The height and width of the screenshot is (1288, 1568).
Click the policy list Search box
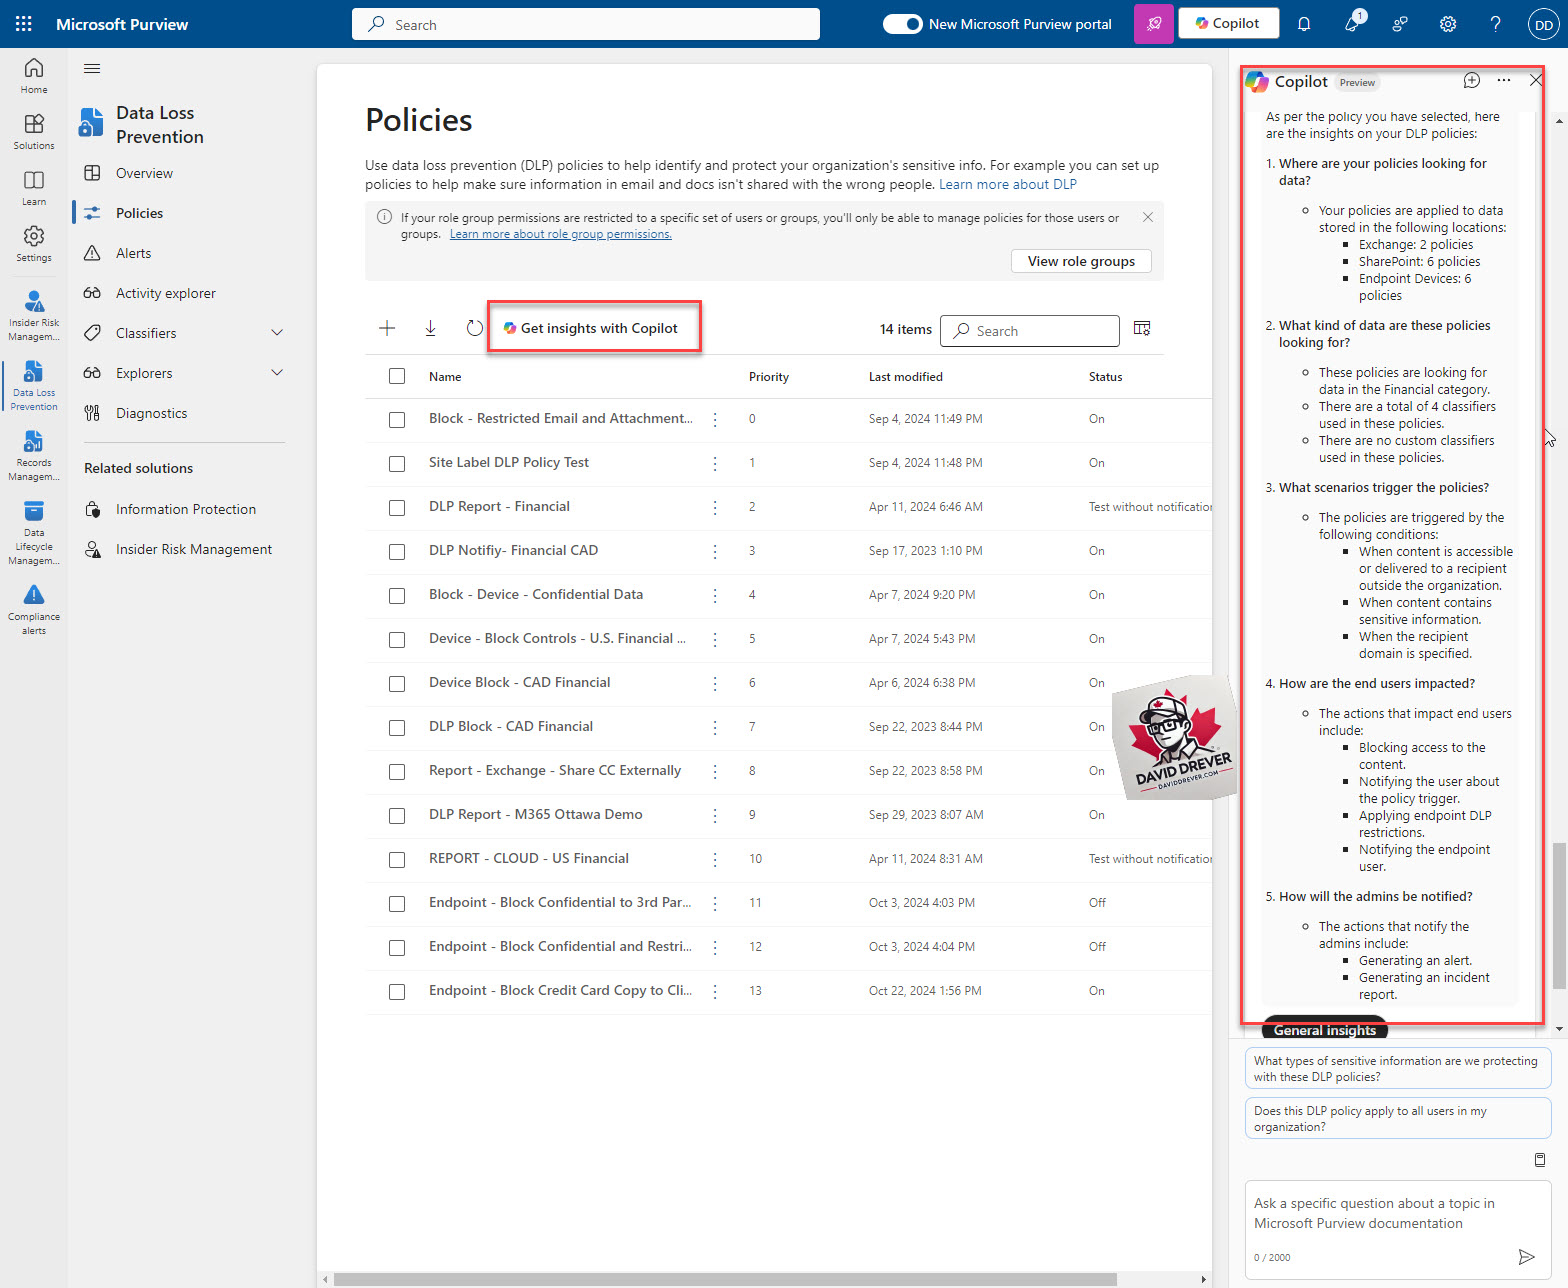tap(1030, 331)
